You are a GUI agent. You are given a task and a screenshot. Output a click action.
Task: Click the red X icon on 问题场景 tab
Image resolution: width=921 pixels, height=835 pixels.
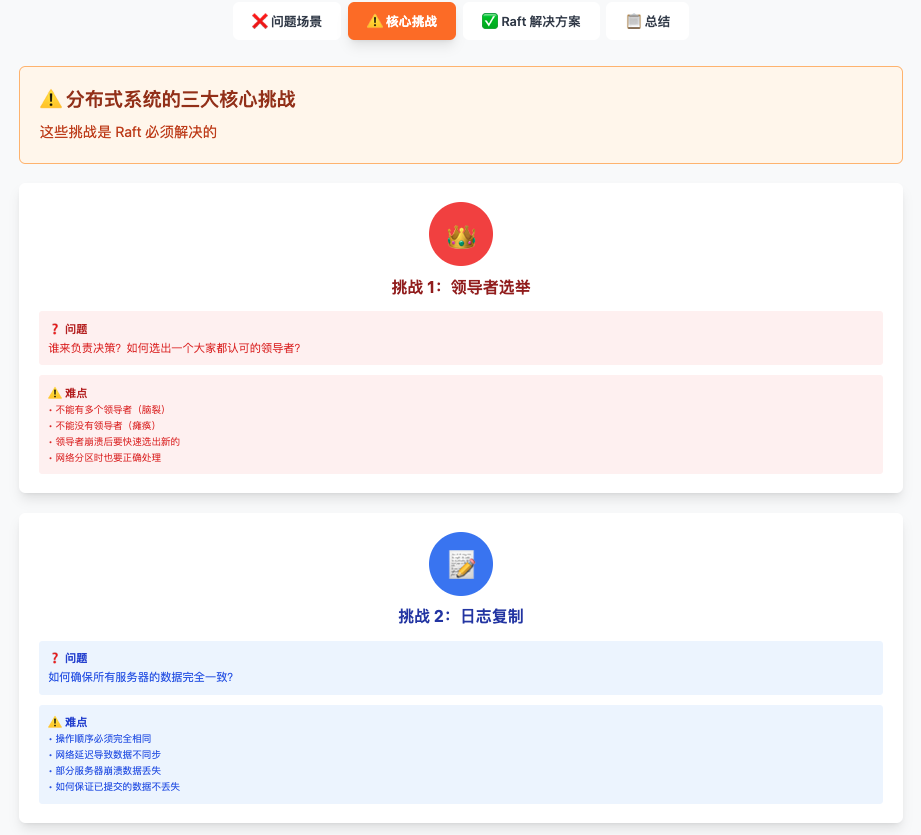coord(260,21)
